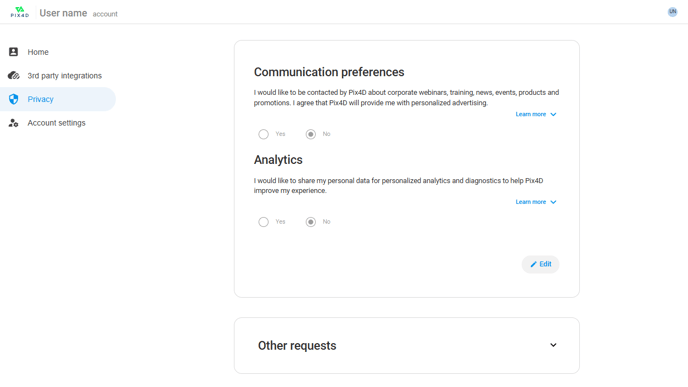The image size is (688, 387).
Task: Click the Pix4D logo icon
Action: [x=20, y=12]
